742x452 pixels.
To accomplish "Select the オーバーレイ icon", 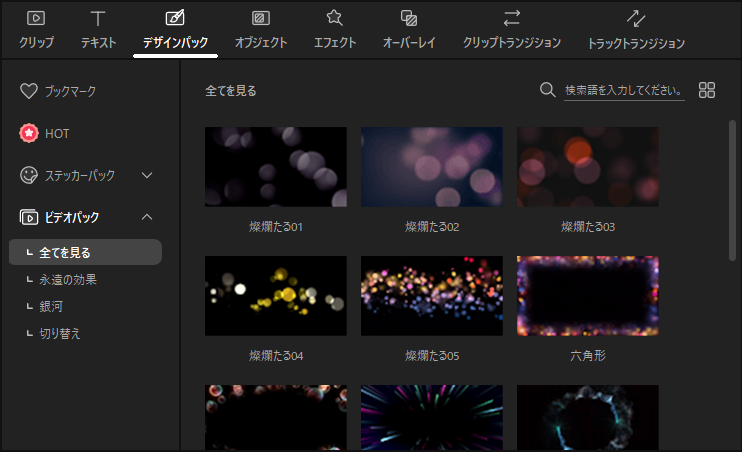I will coord(408,18).
